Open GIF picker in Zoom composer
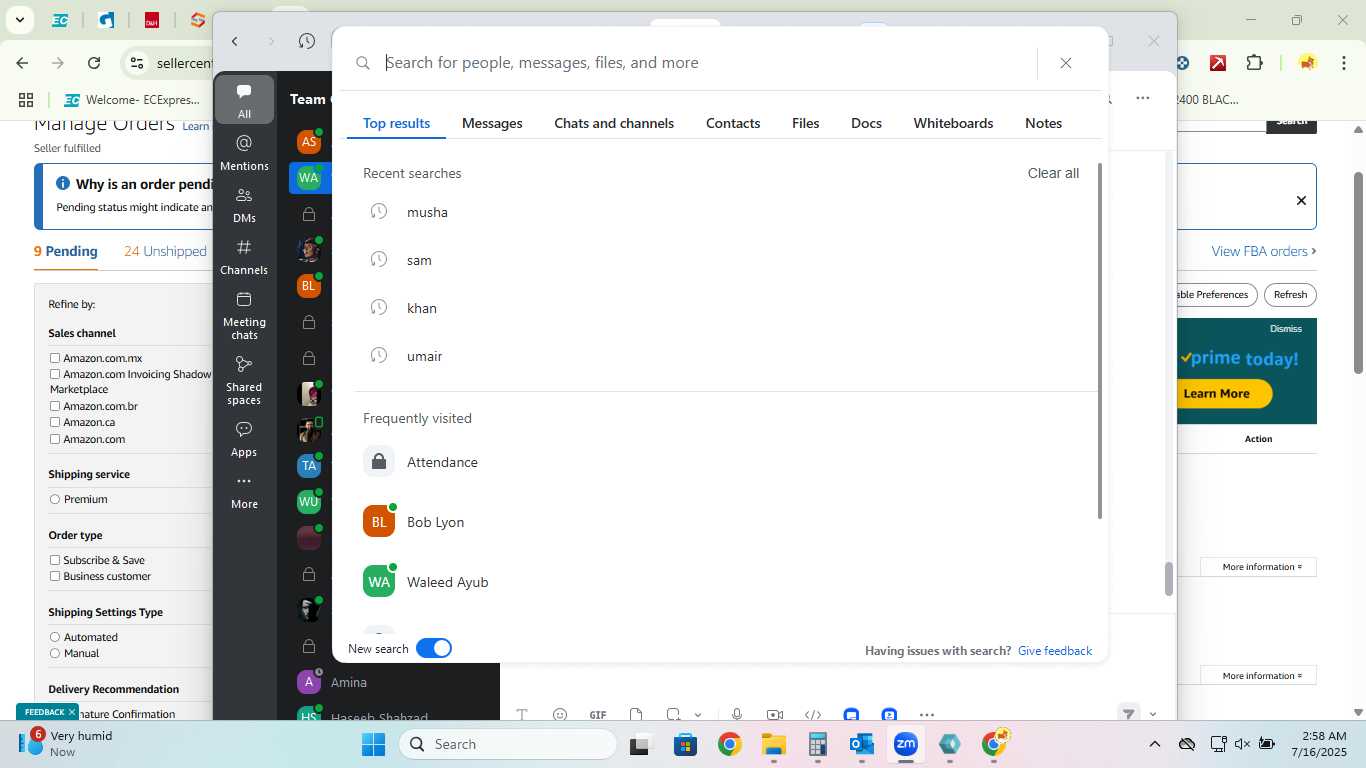Image resolution: width=1366 pixels, height=768 pixels. point(598,714)
